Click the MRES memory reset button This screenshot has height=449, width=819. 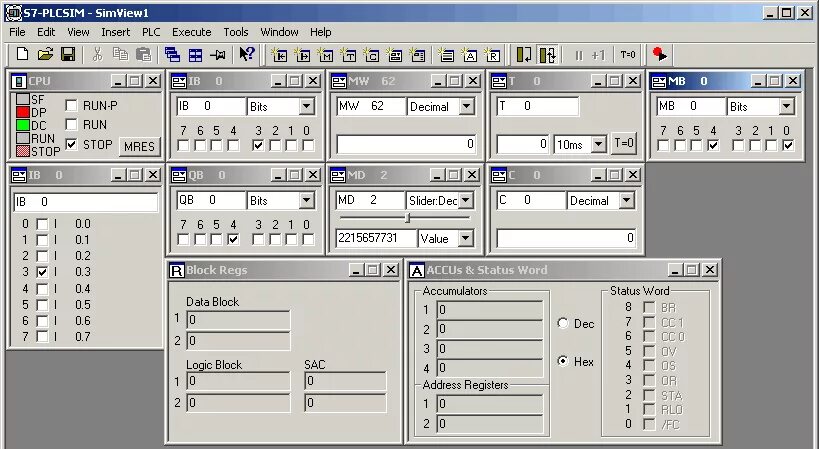[x=139, y=147]
